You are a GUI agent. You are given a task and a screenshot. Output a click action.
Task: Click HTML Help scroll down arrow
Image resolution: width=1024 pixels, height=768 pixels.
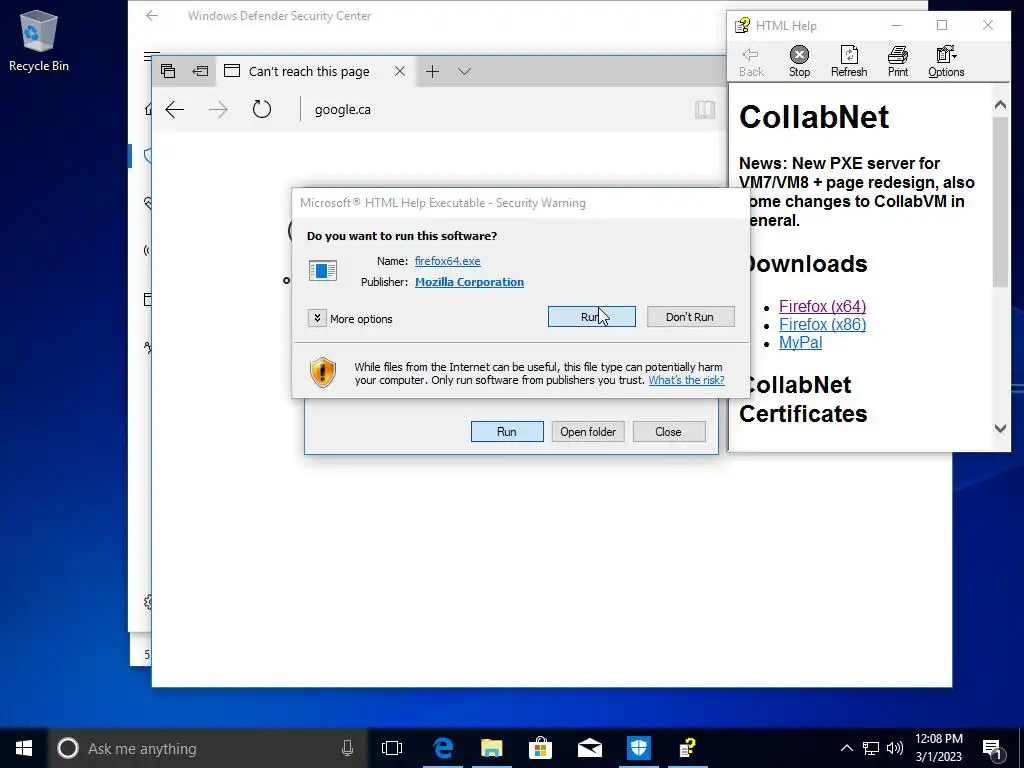point(1000,428)
